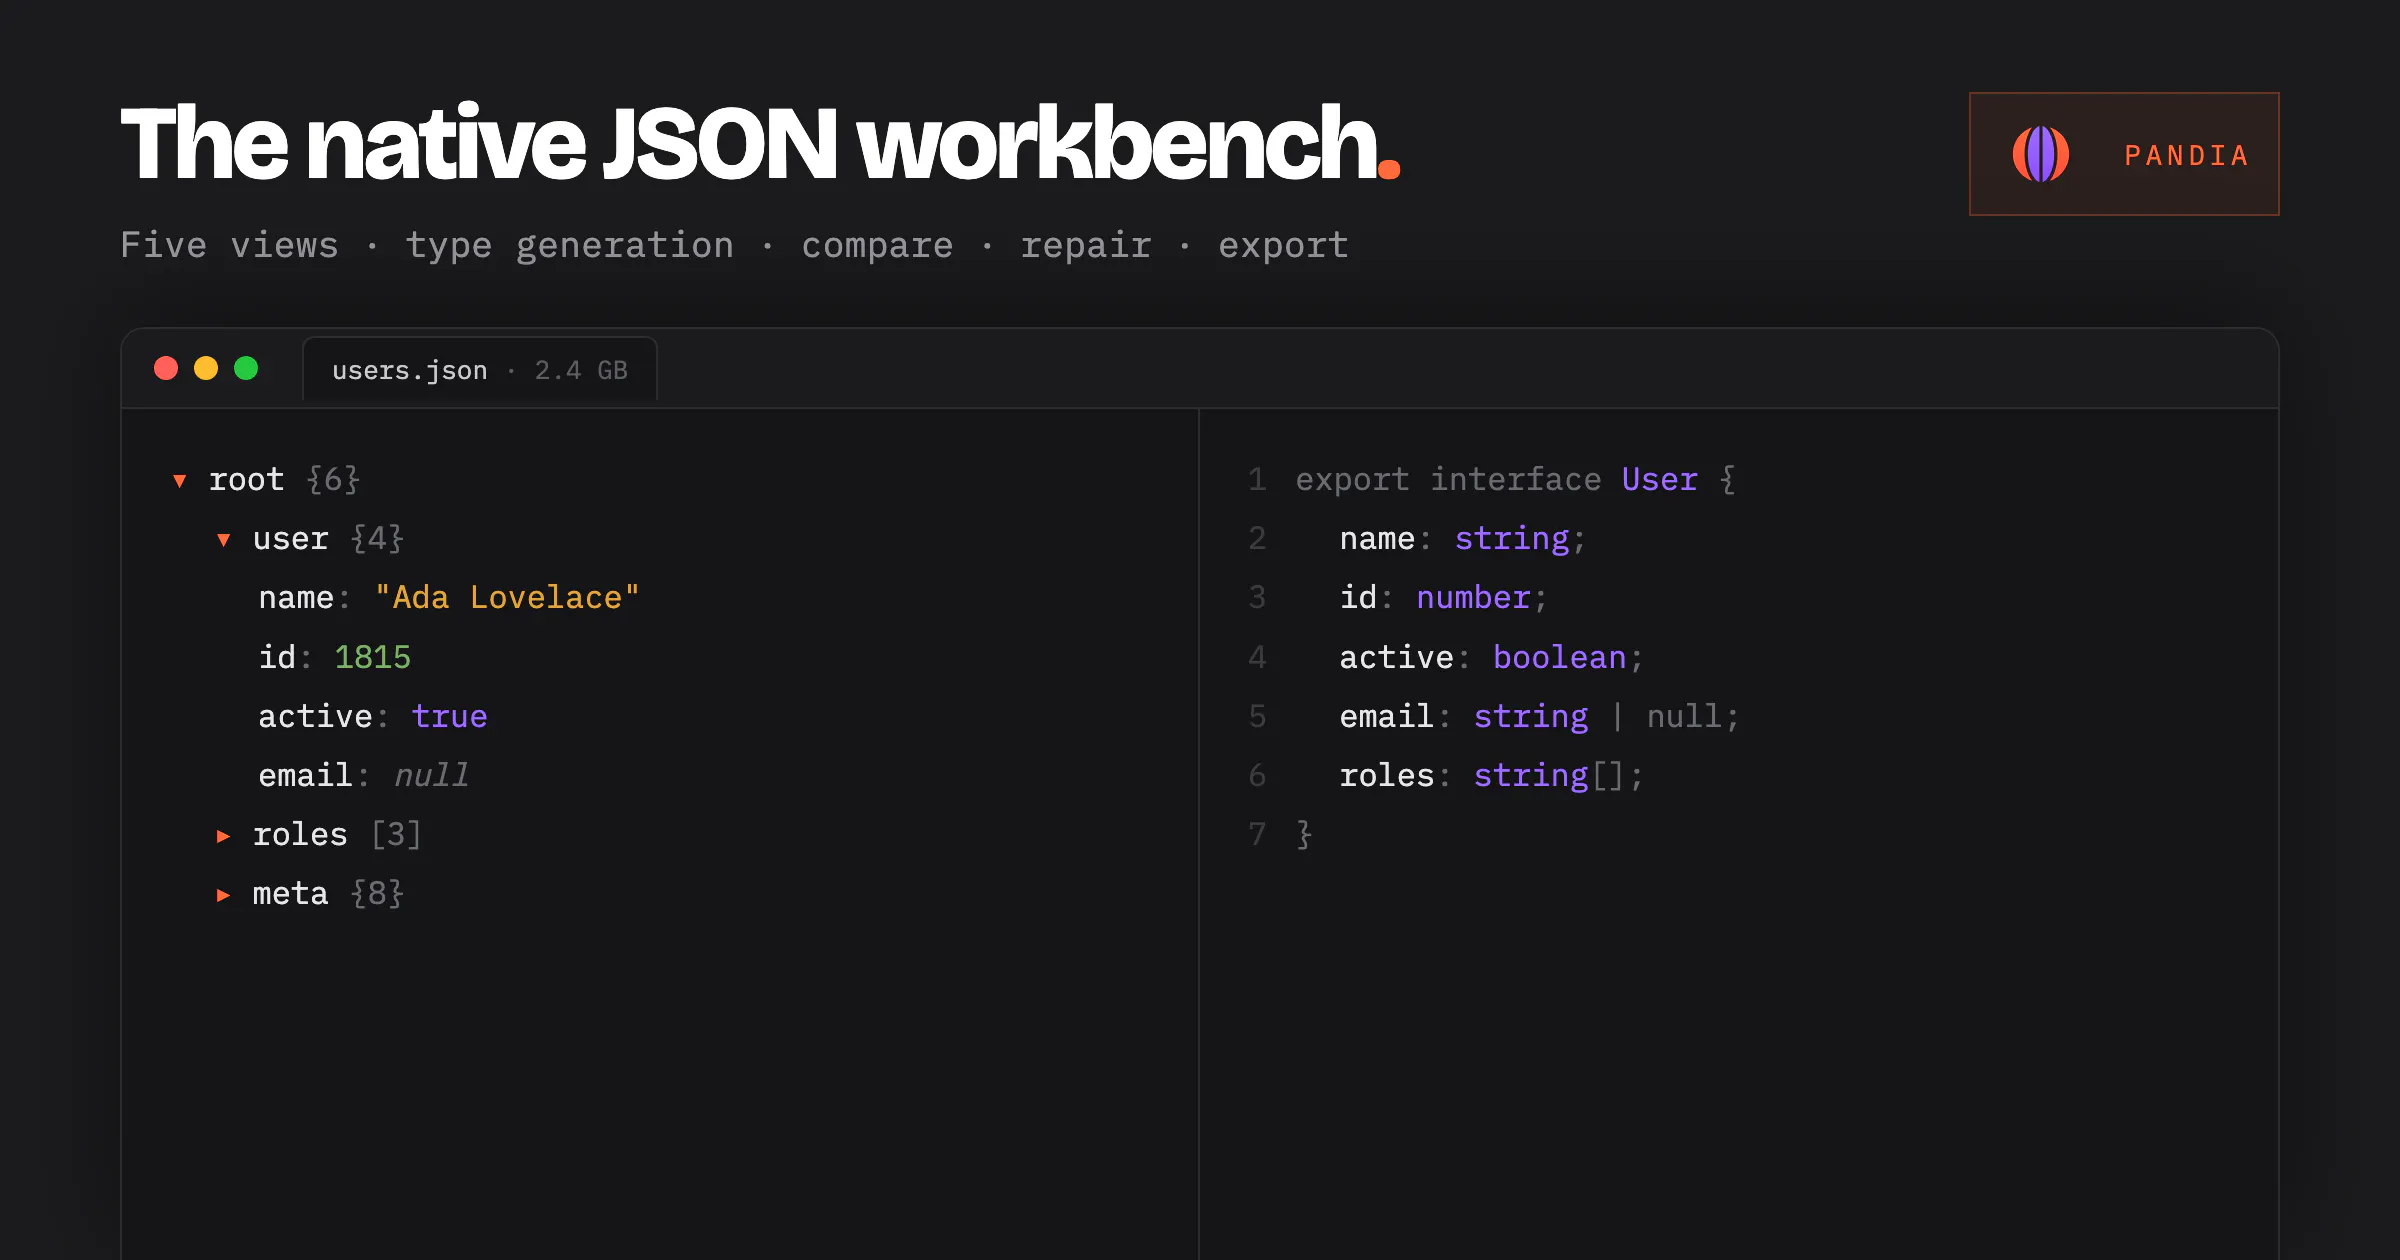This screenshot has width=2400, height=1260.
Task: Click line number 7 in gutter
Action: [1257, 834]
